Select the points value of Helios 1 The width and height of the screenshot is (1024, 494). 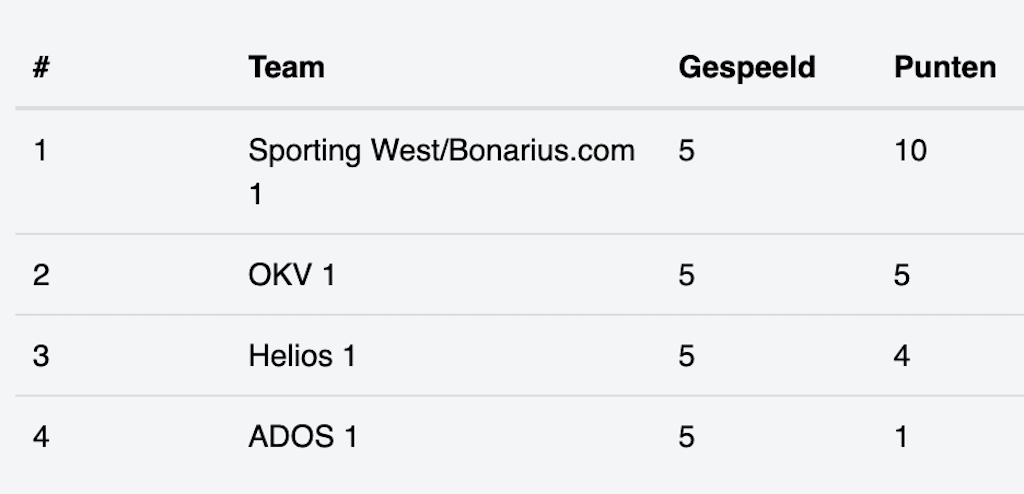[902, 356]
